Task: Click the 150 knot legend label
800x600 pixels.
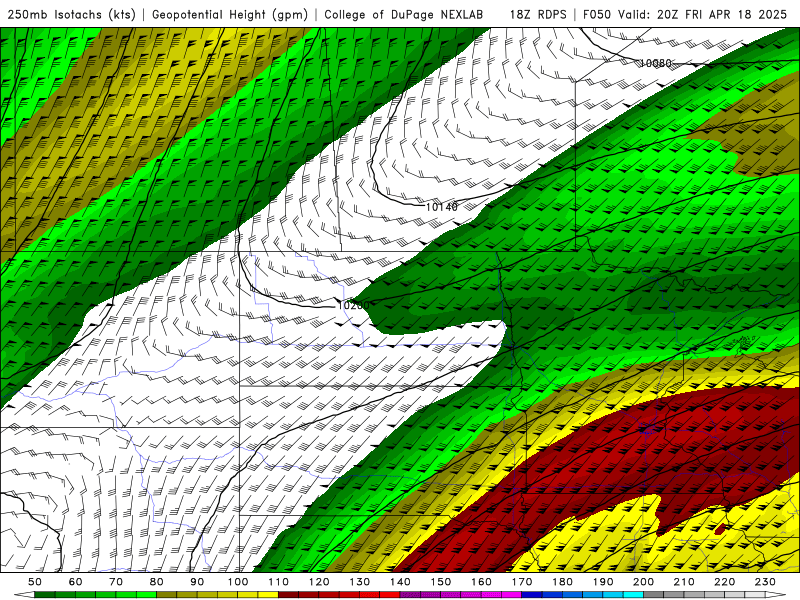Action: (440, 582)
